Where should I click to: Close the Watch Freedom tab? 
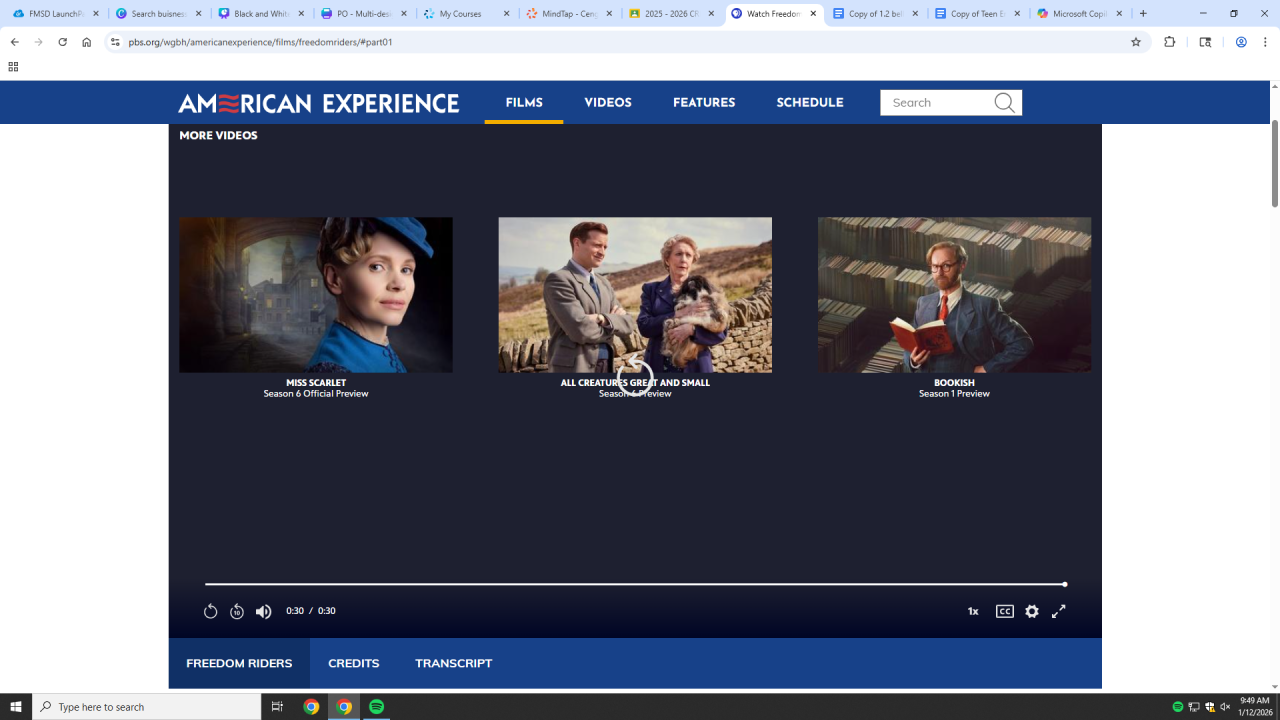click(x=813, y=14)
